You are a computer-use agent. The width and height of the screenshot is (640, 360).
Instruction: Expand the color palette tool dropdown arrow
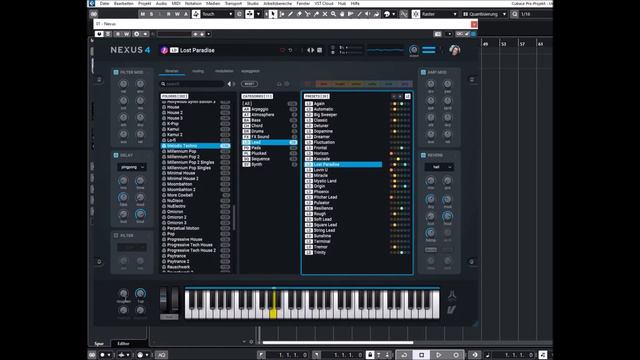click(394, 14)
